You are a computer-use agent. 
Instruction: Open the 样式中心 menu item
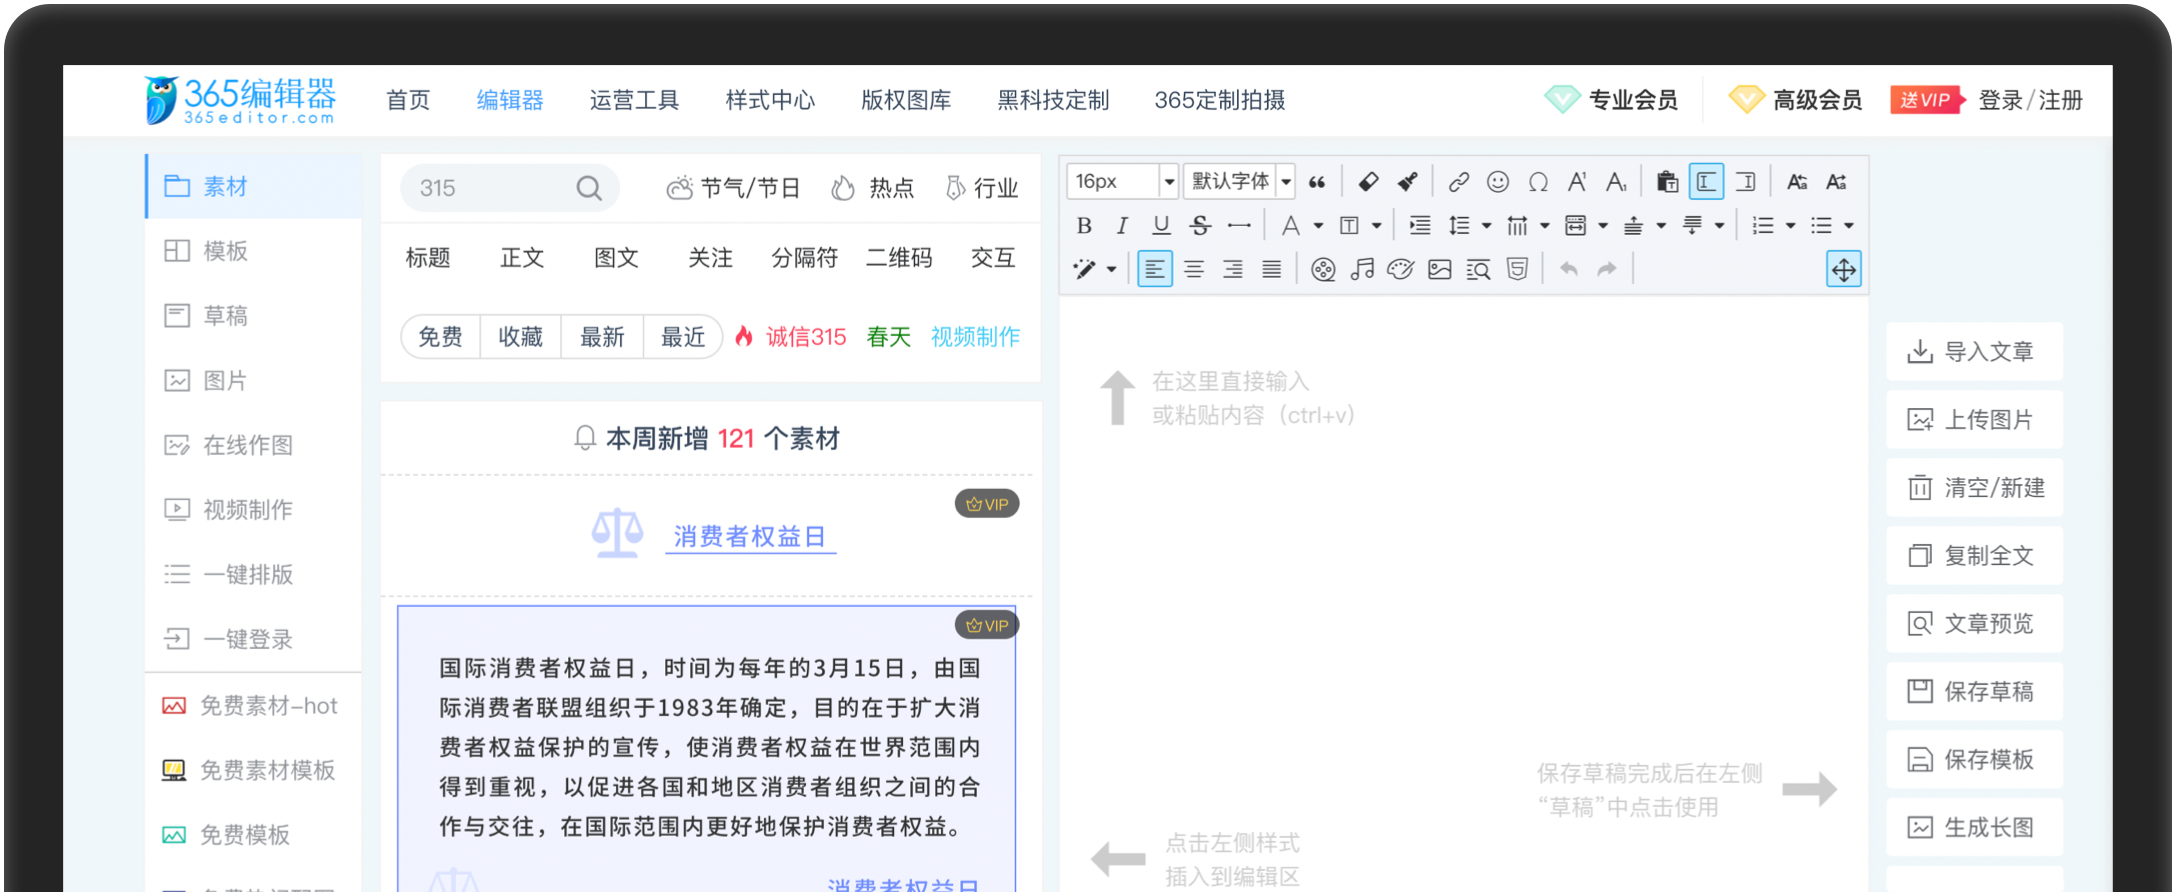(770, 100)
